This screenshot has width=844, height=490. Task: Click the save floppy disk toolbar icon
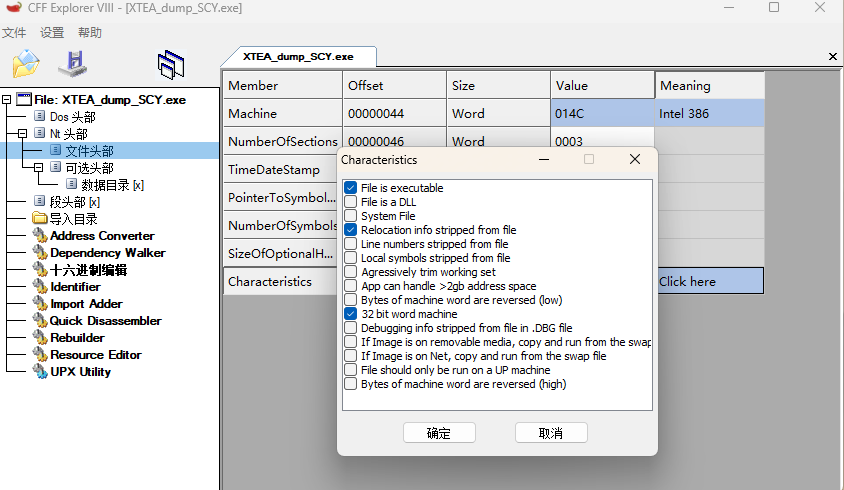pos(73,65)
